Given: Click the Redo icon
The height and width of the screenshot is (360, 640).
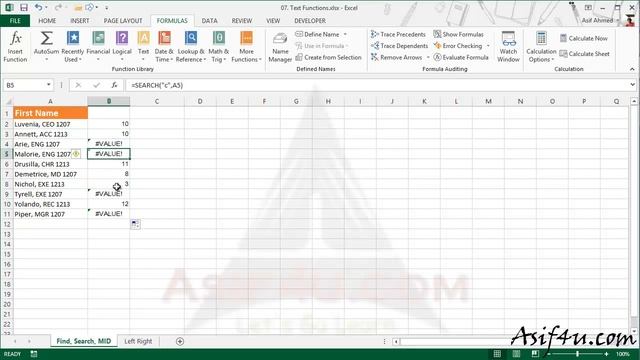Looking at the screenshot, I should pos(58,7).
